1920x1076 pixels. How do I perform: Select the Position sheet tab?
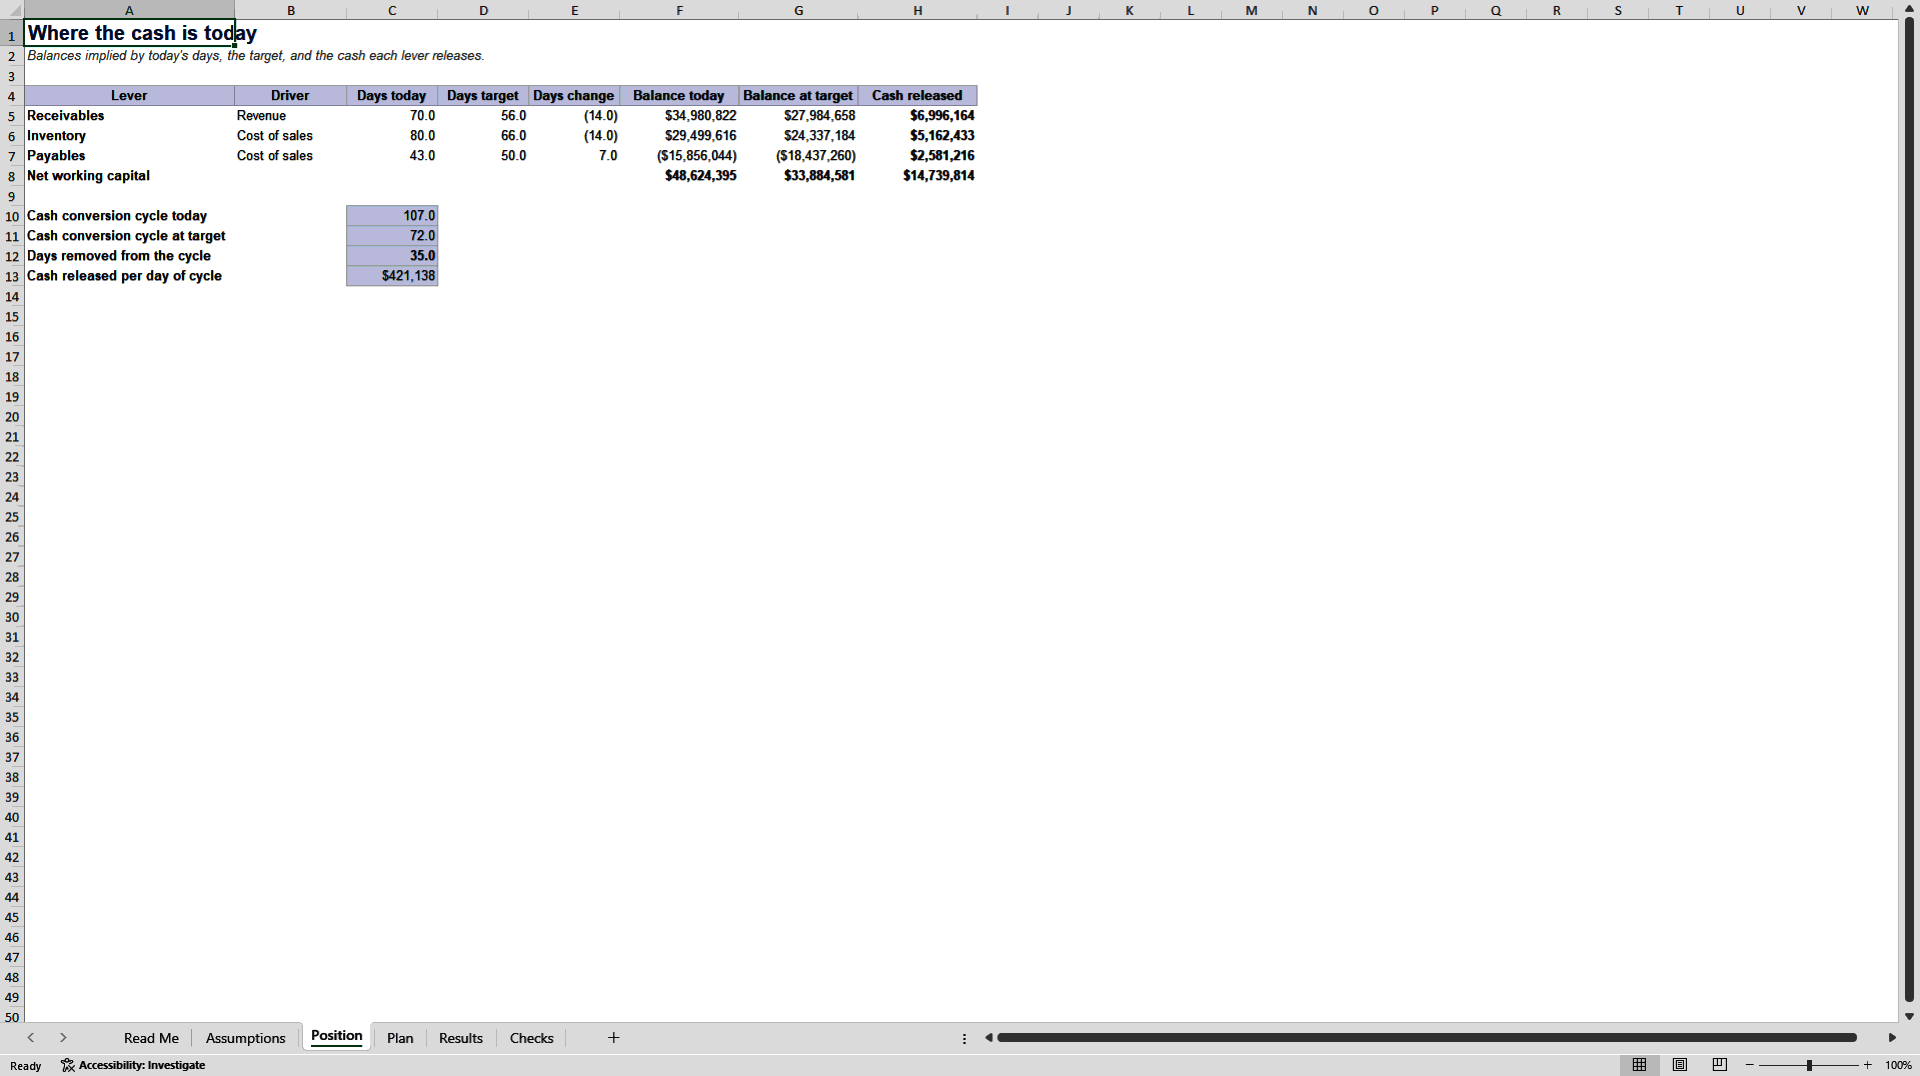click(336, 1036)
